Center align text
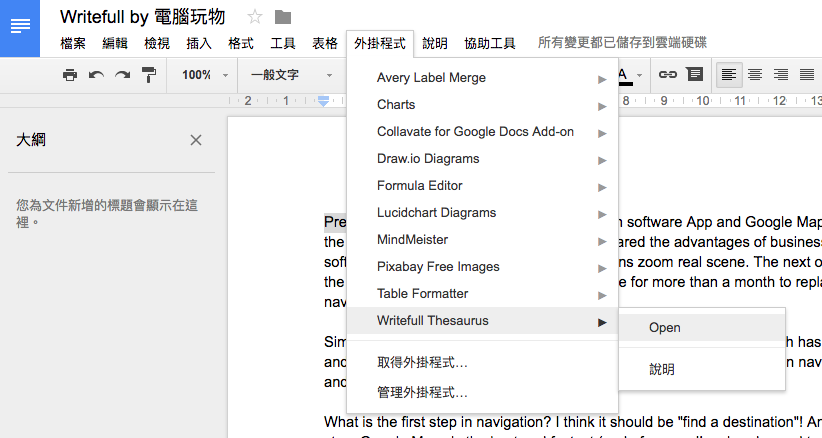 point(755,75)
